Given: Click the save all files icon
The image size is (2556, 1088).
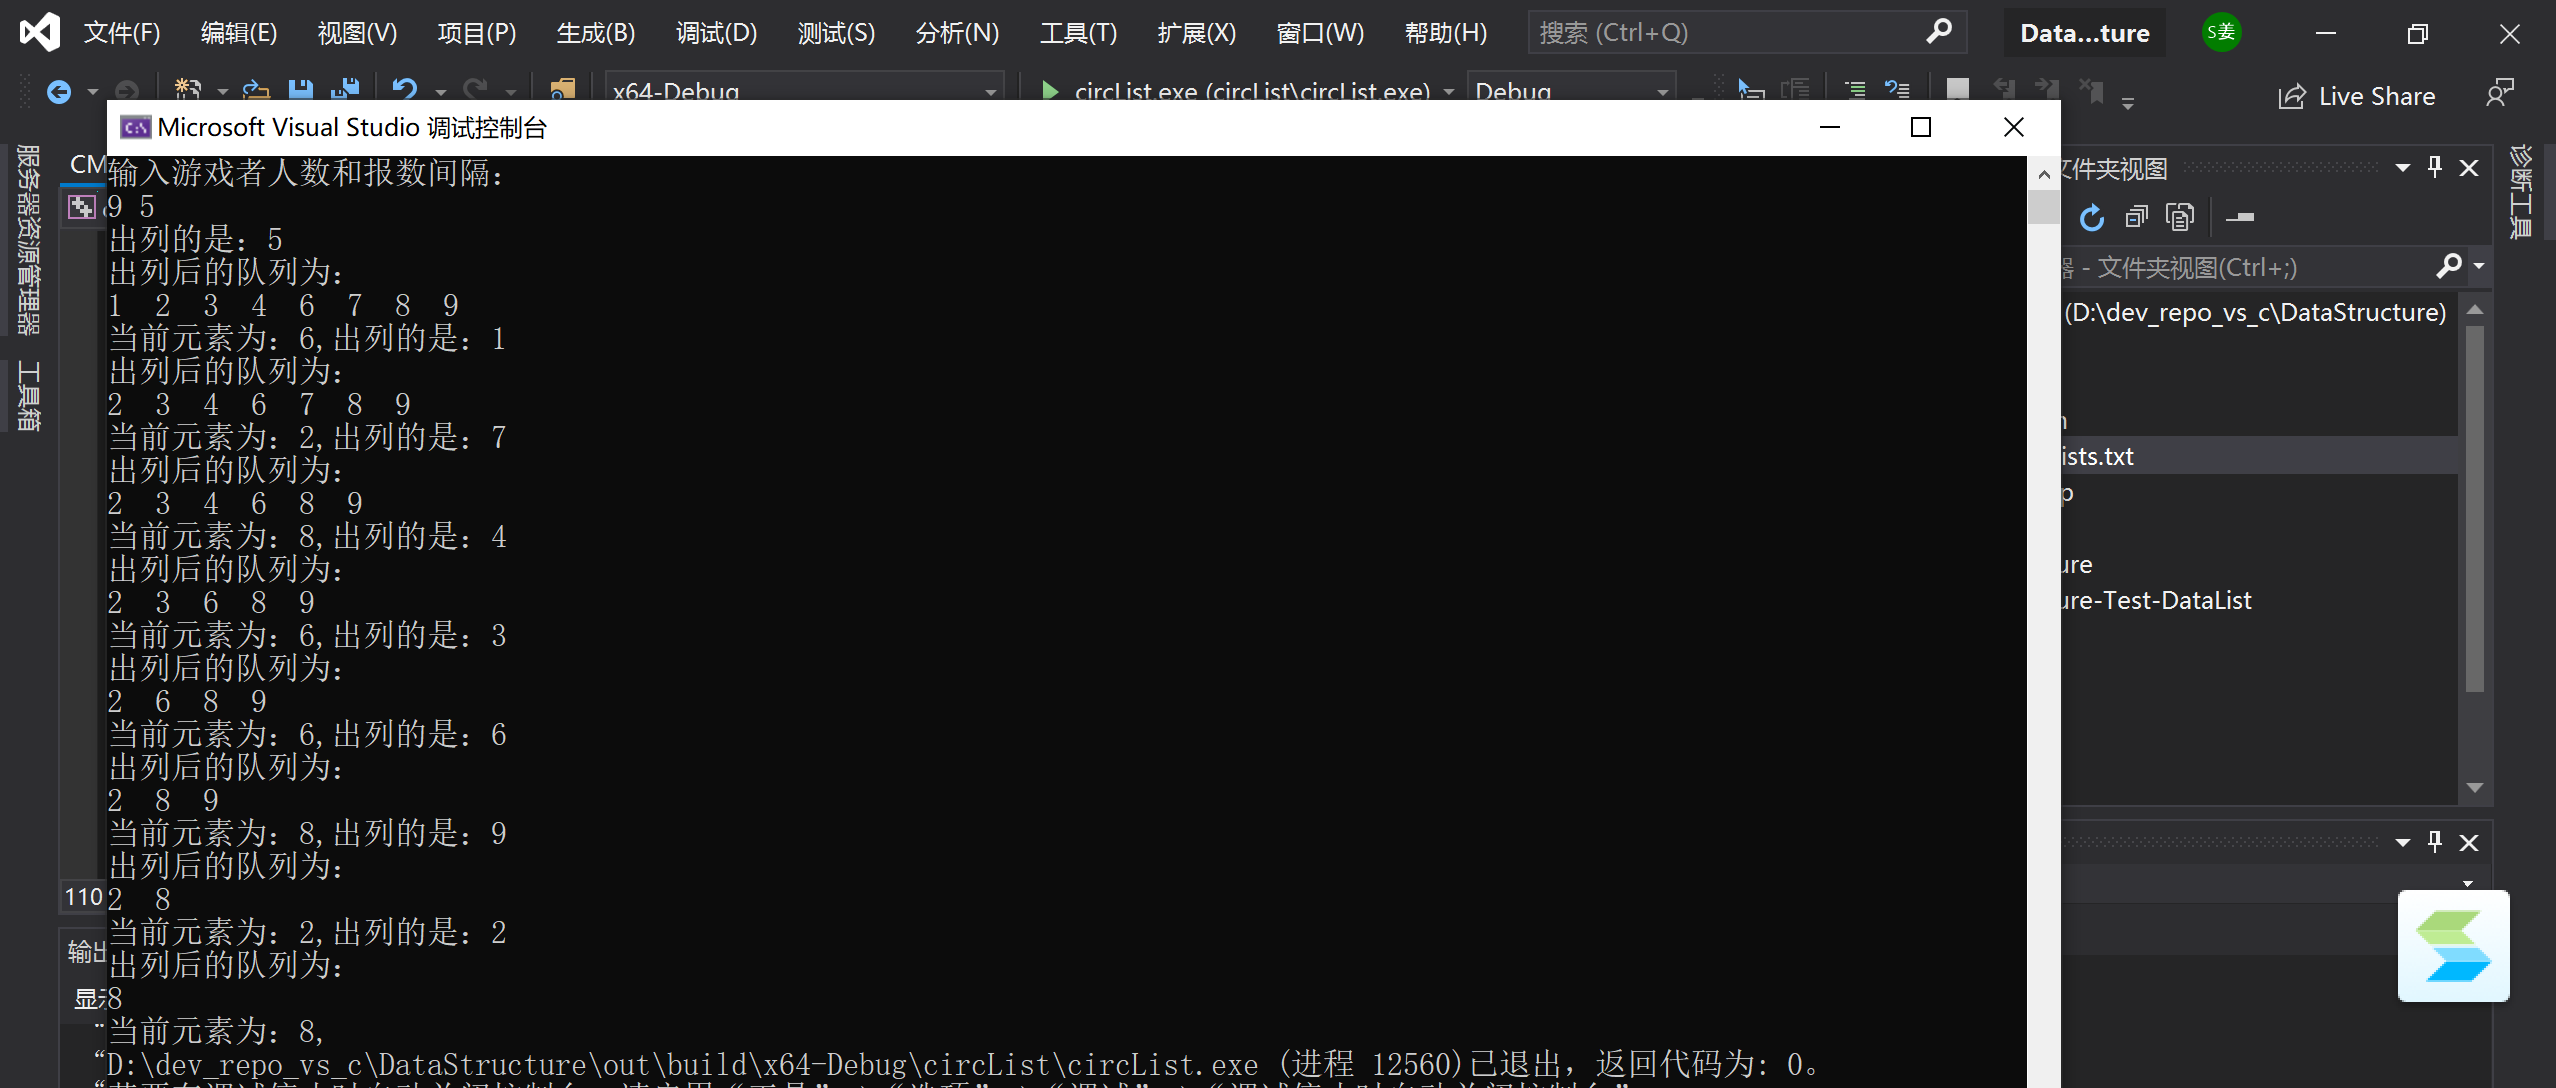Looking at the screenshot, I should [345, 91].
